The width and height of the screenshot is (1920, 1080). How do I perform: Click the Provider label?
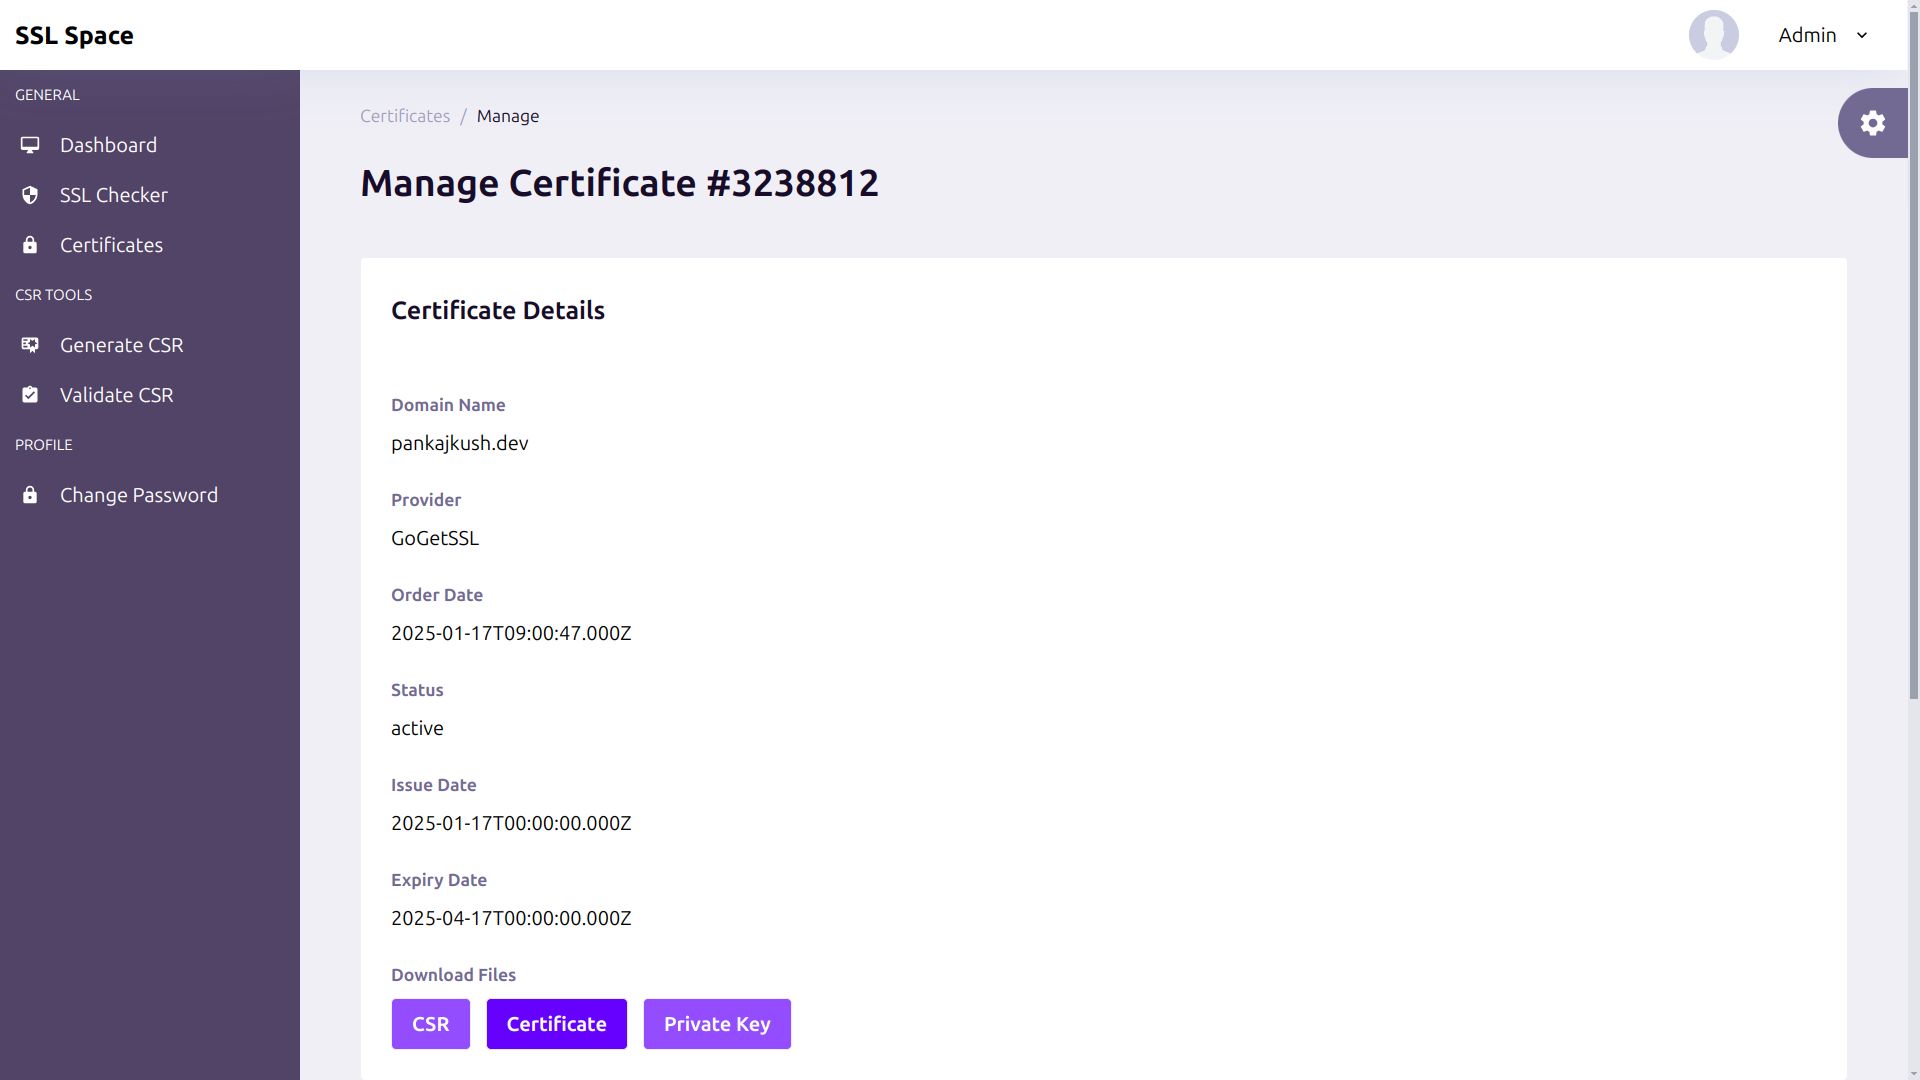(x=426, y=500)
